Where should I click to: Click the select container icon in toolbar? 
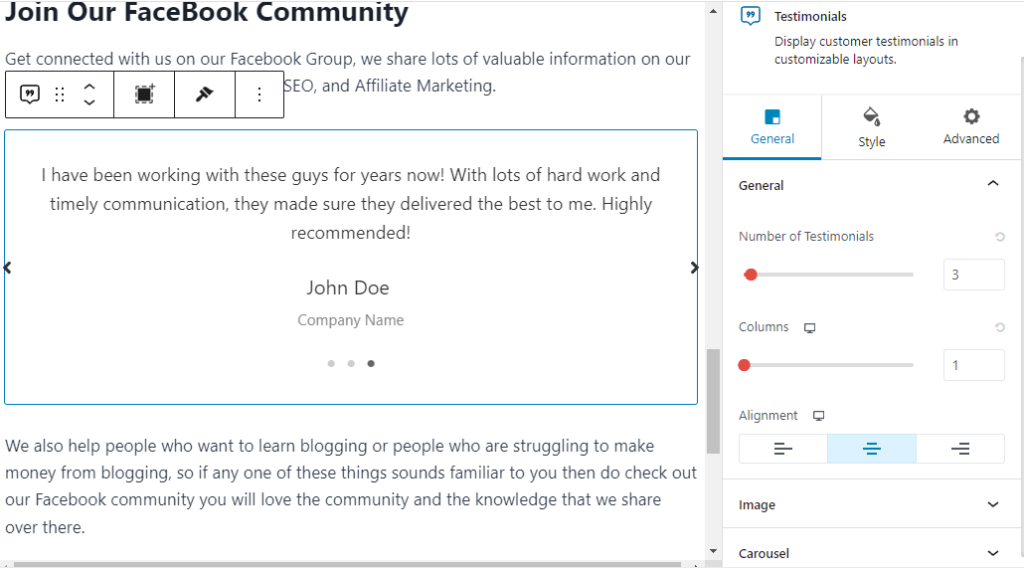(x=144, y=95)
